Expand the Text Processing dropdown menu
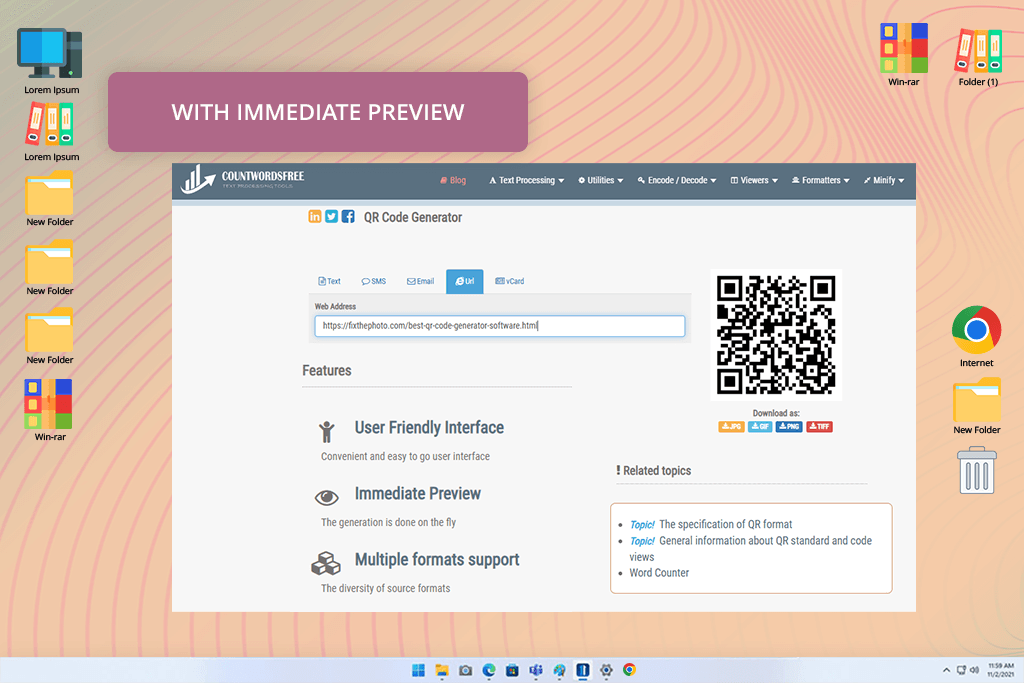The height and width of the screenshot is (683, 1024). 526,180
